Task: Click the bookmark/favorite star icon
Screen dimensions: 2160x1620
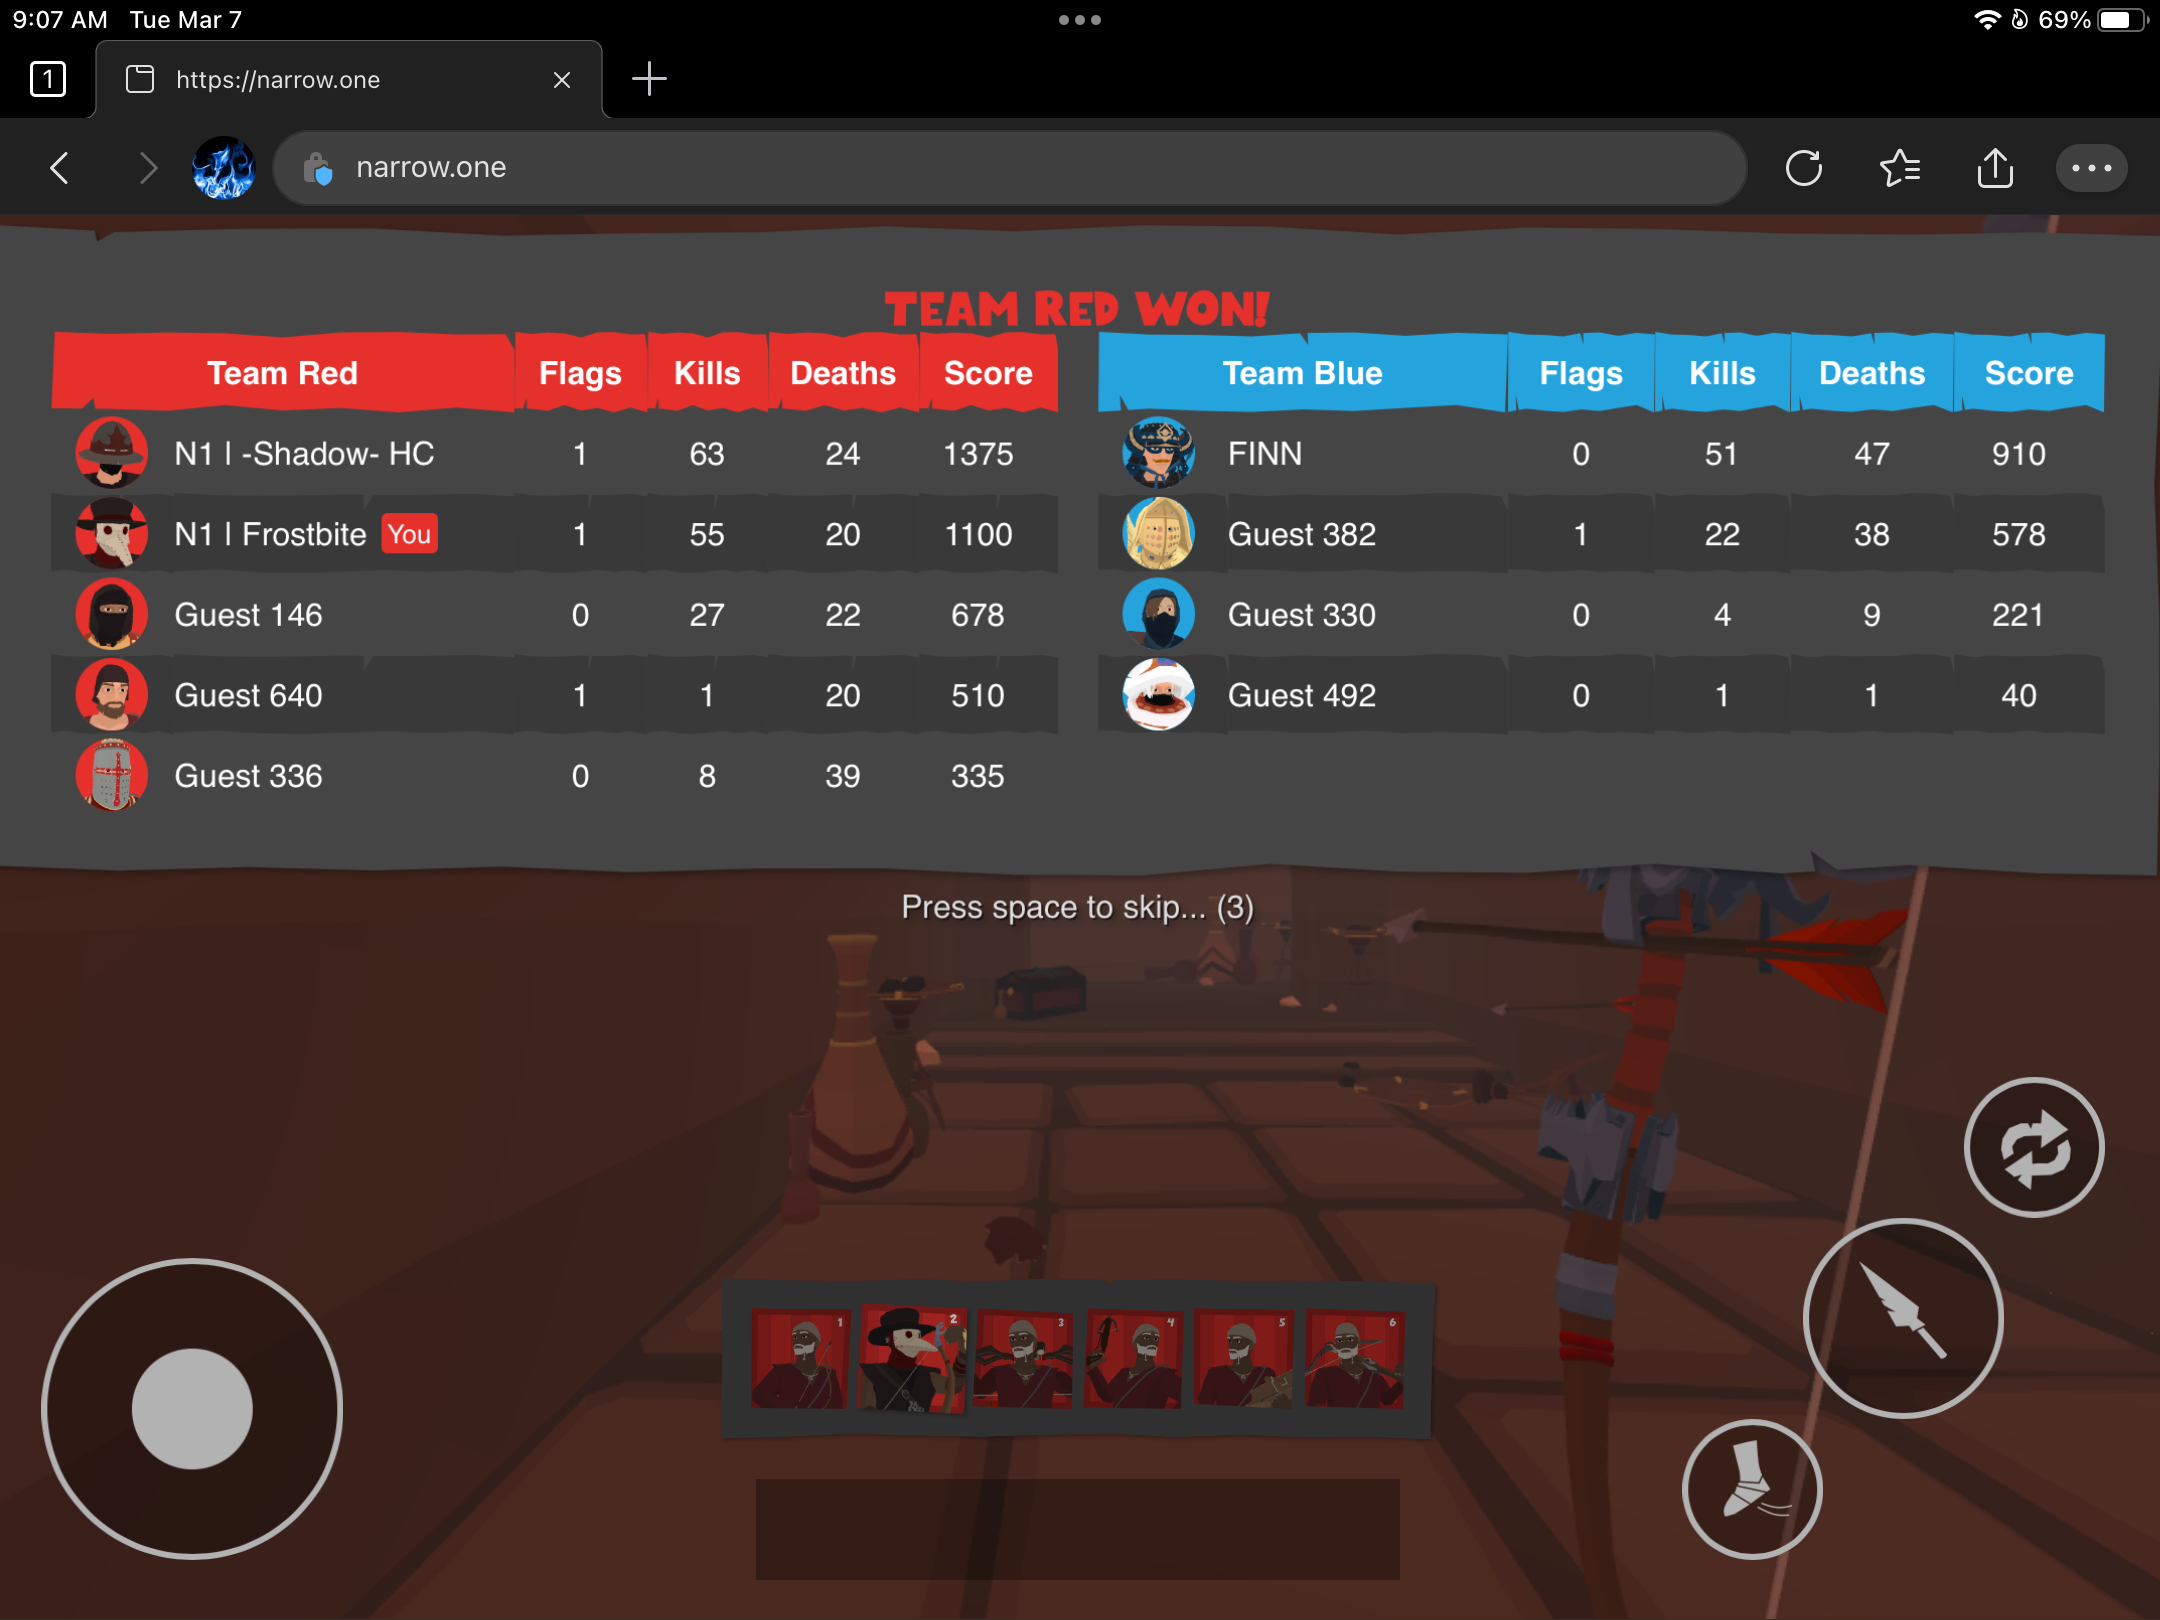Action: pyautogui.click(x=1901, y=167)
